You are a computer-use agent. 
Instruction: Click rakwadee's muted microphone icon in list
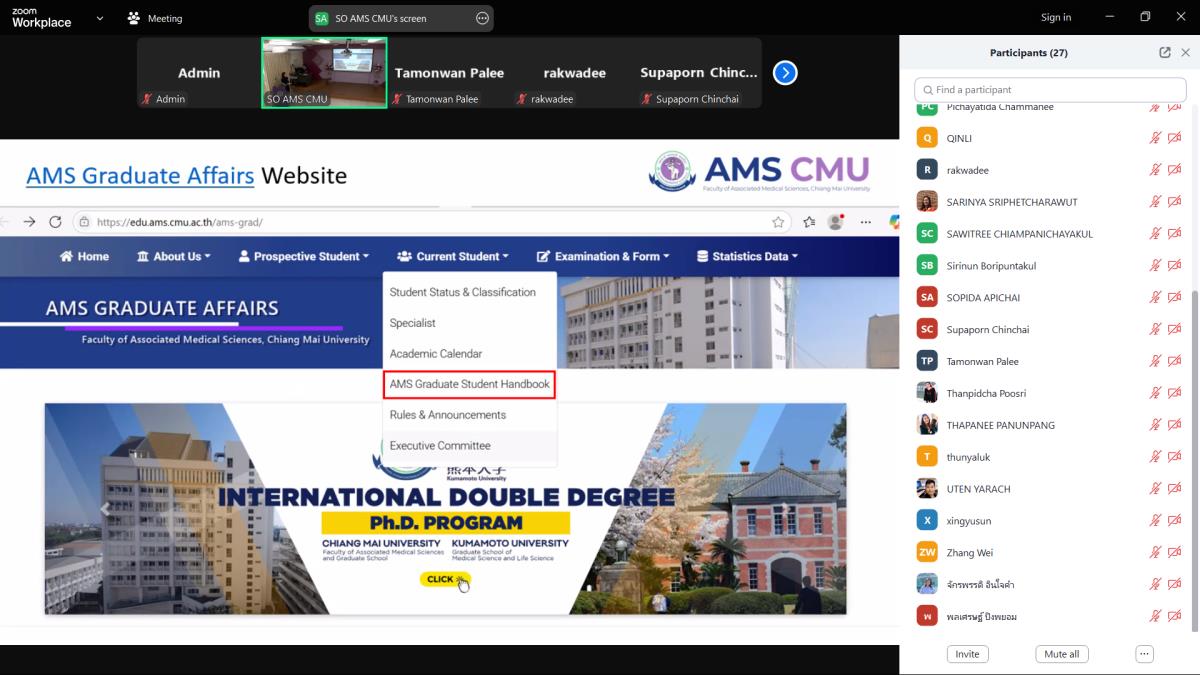click(x=1155, y=170)
